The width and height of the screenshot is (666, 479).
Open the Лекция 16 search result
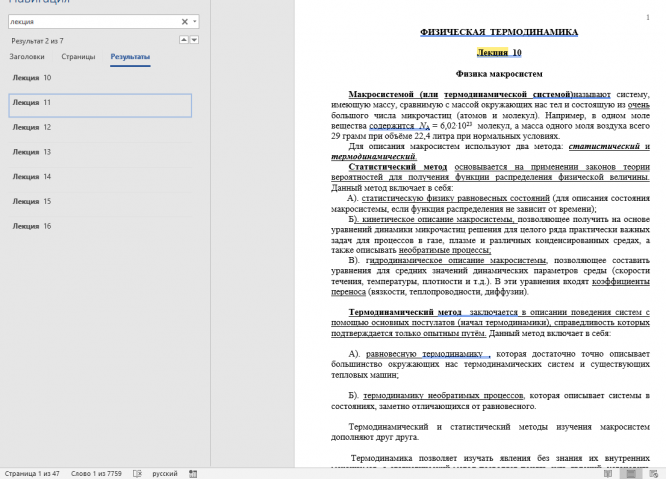(x=100, y=226)
